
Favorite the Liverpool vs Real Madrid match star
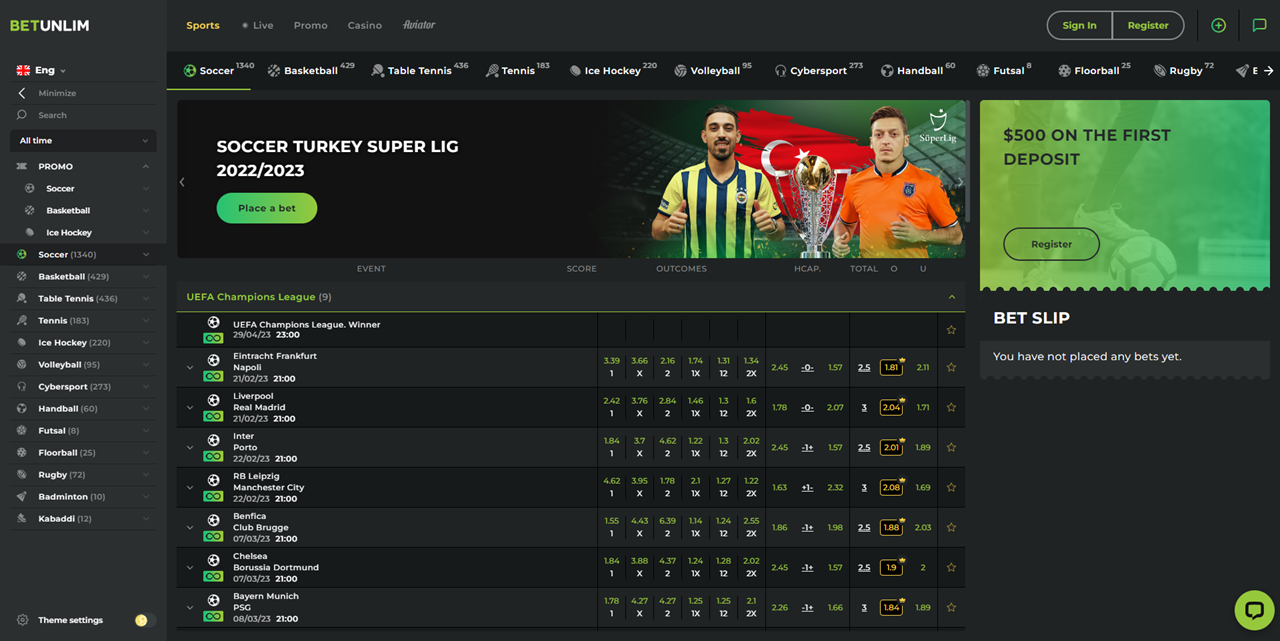coord(951,408)
